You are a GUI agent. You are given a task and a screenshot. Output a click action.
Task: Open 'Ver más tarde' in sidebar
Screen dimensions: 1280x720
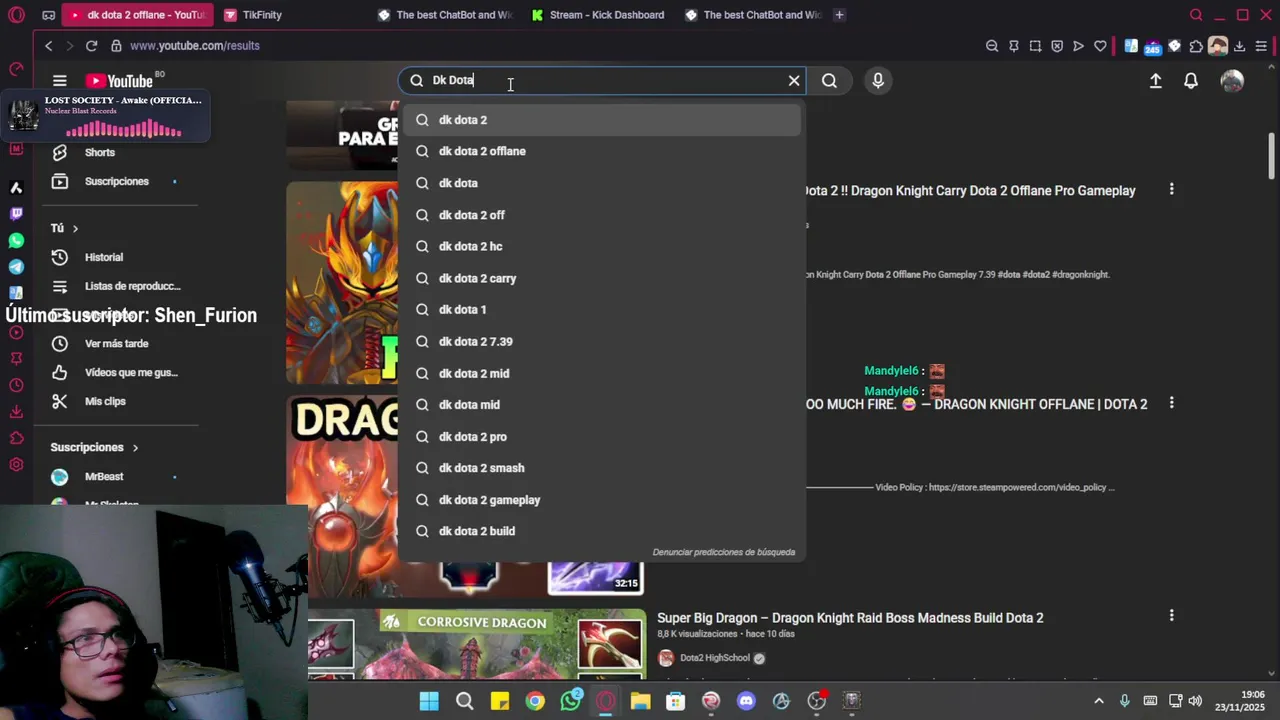point(116,343)
